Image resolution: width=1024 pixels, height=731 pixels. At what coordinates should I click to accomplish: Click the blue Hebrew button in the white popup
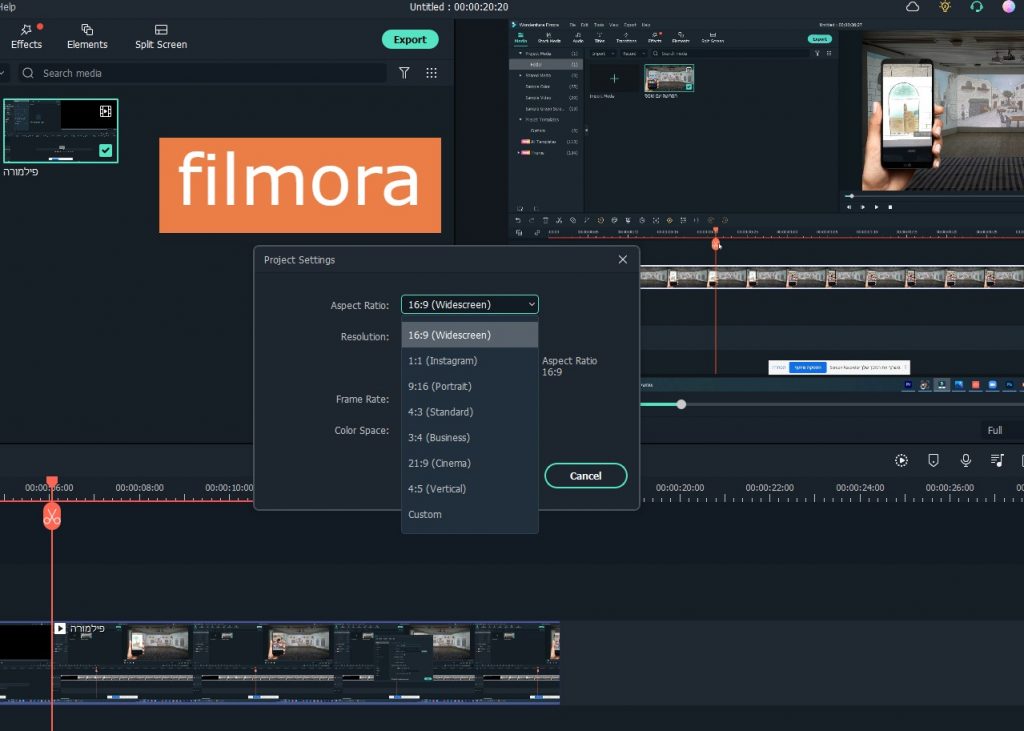(808, 368)
